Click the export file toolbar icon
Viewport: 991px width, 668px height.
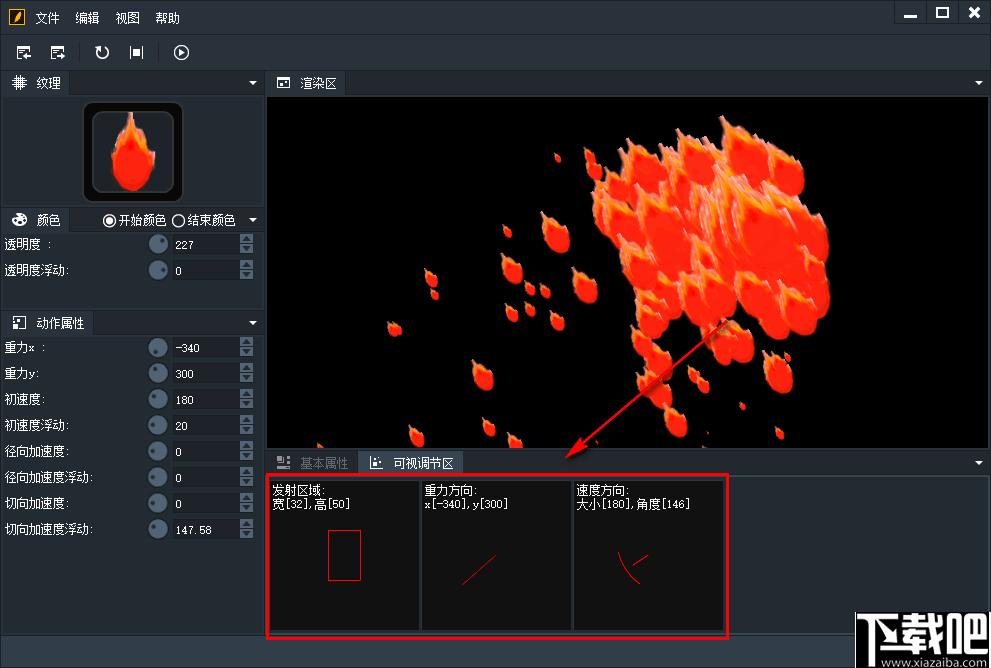58,52
